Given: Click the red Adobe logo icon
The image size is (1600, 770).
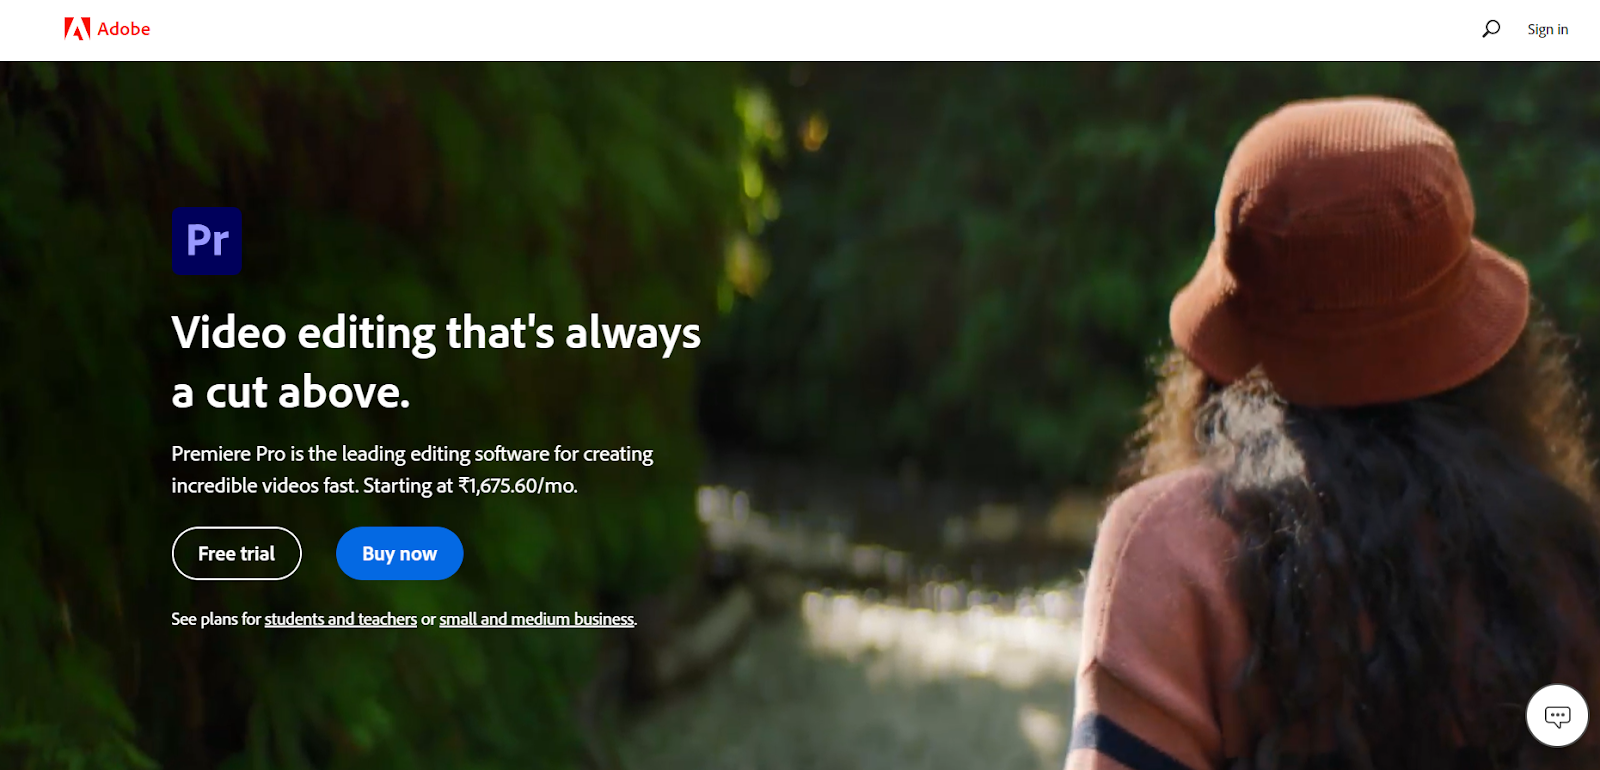Looking at the screenshot, I should tap(77, 29).
